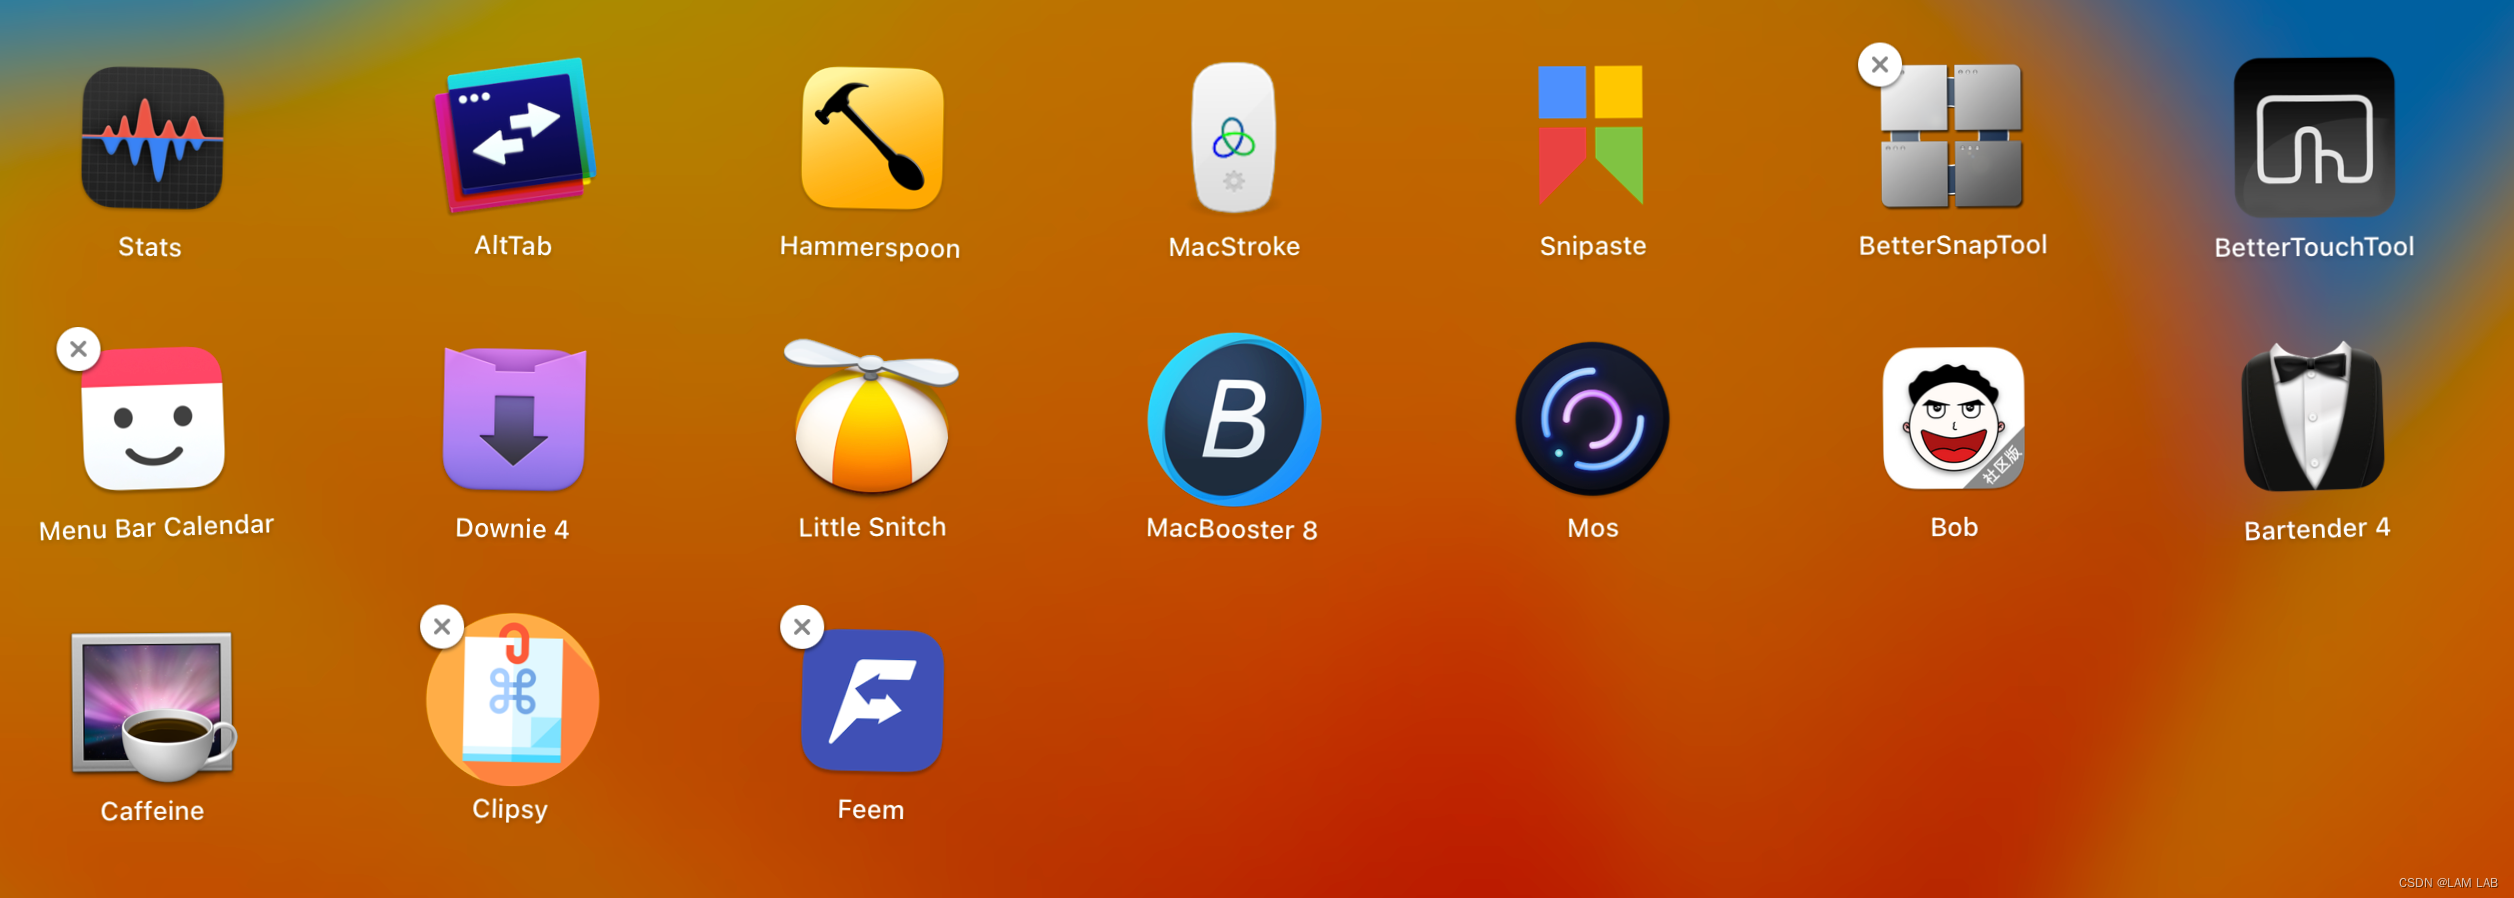The image size is (2514, 898).
Task: Click the "BetterTouchTool" label text
Action: tap(2314, 247)
